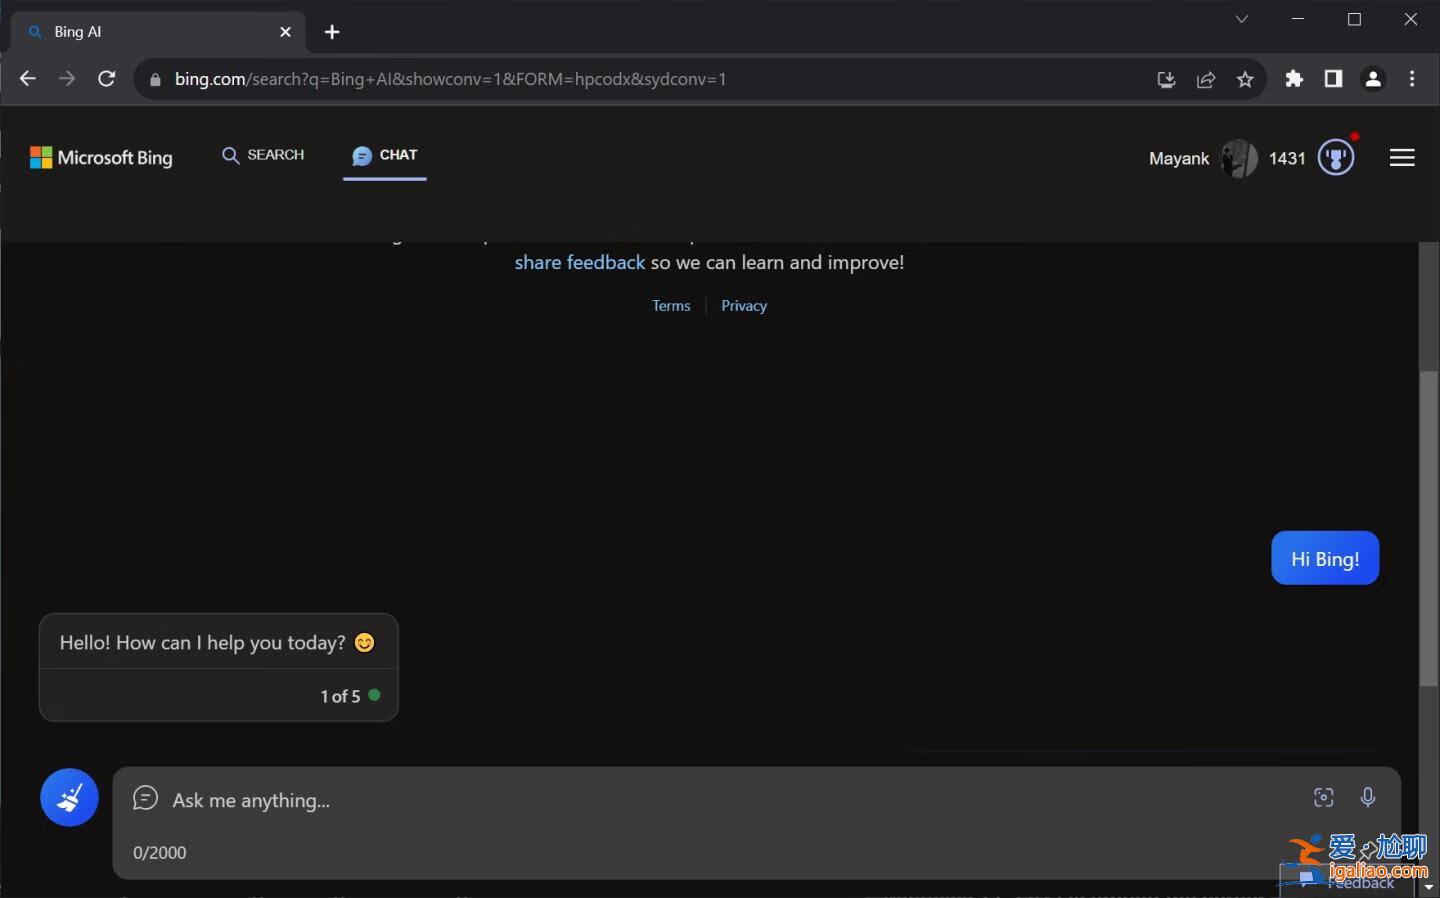Open the Bing hamburger menu

click(1402, 158)
